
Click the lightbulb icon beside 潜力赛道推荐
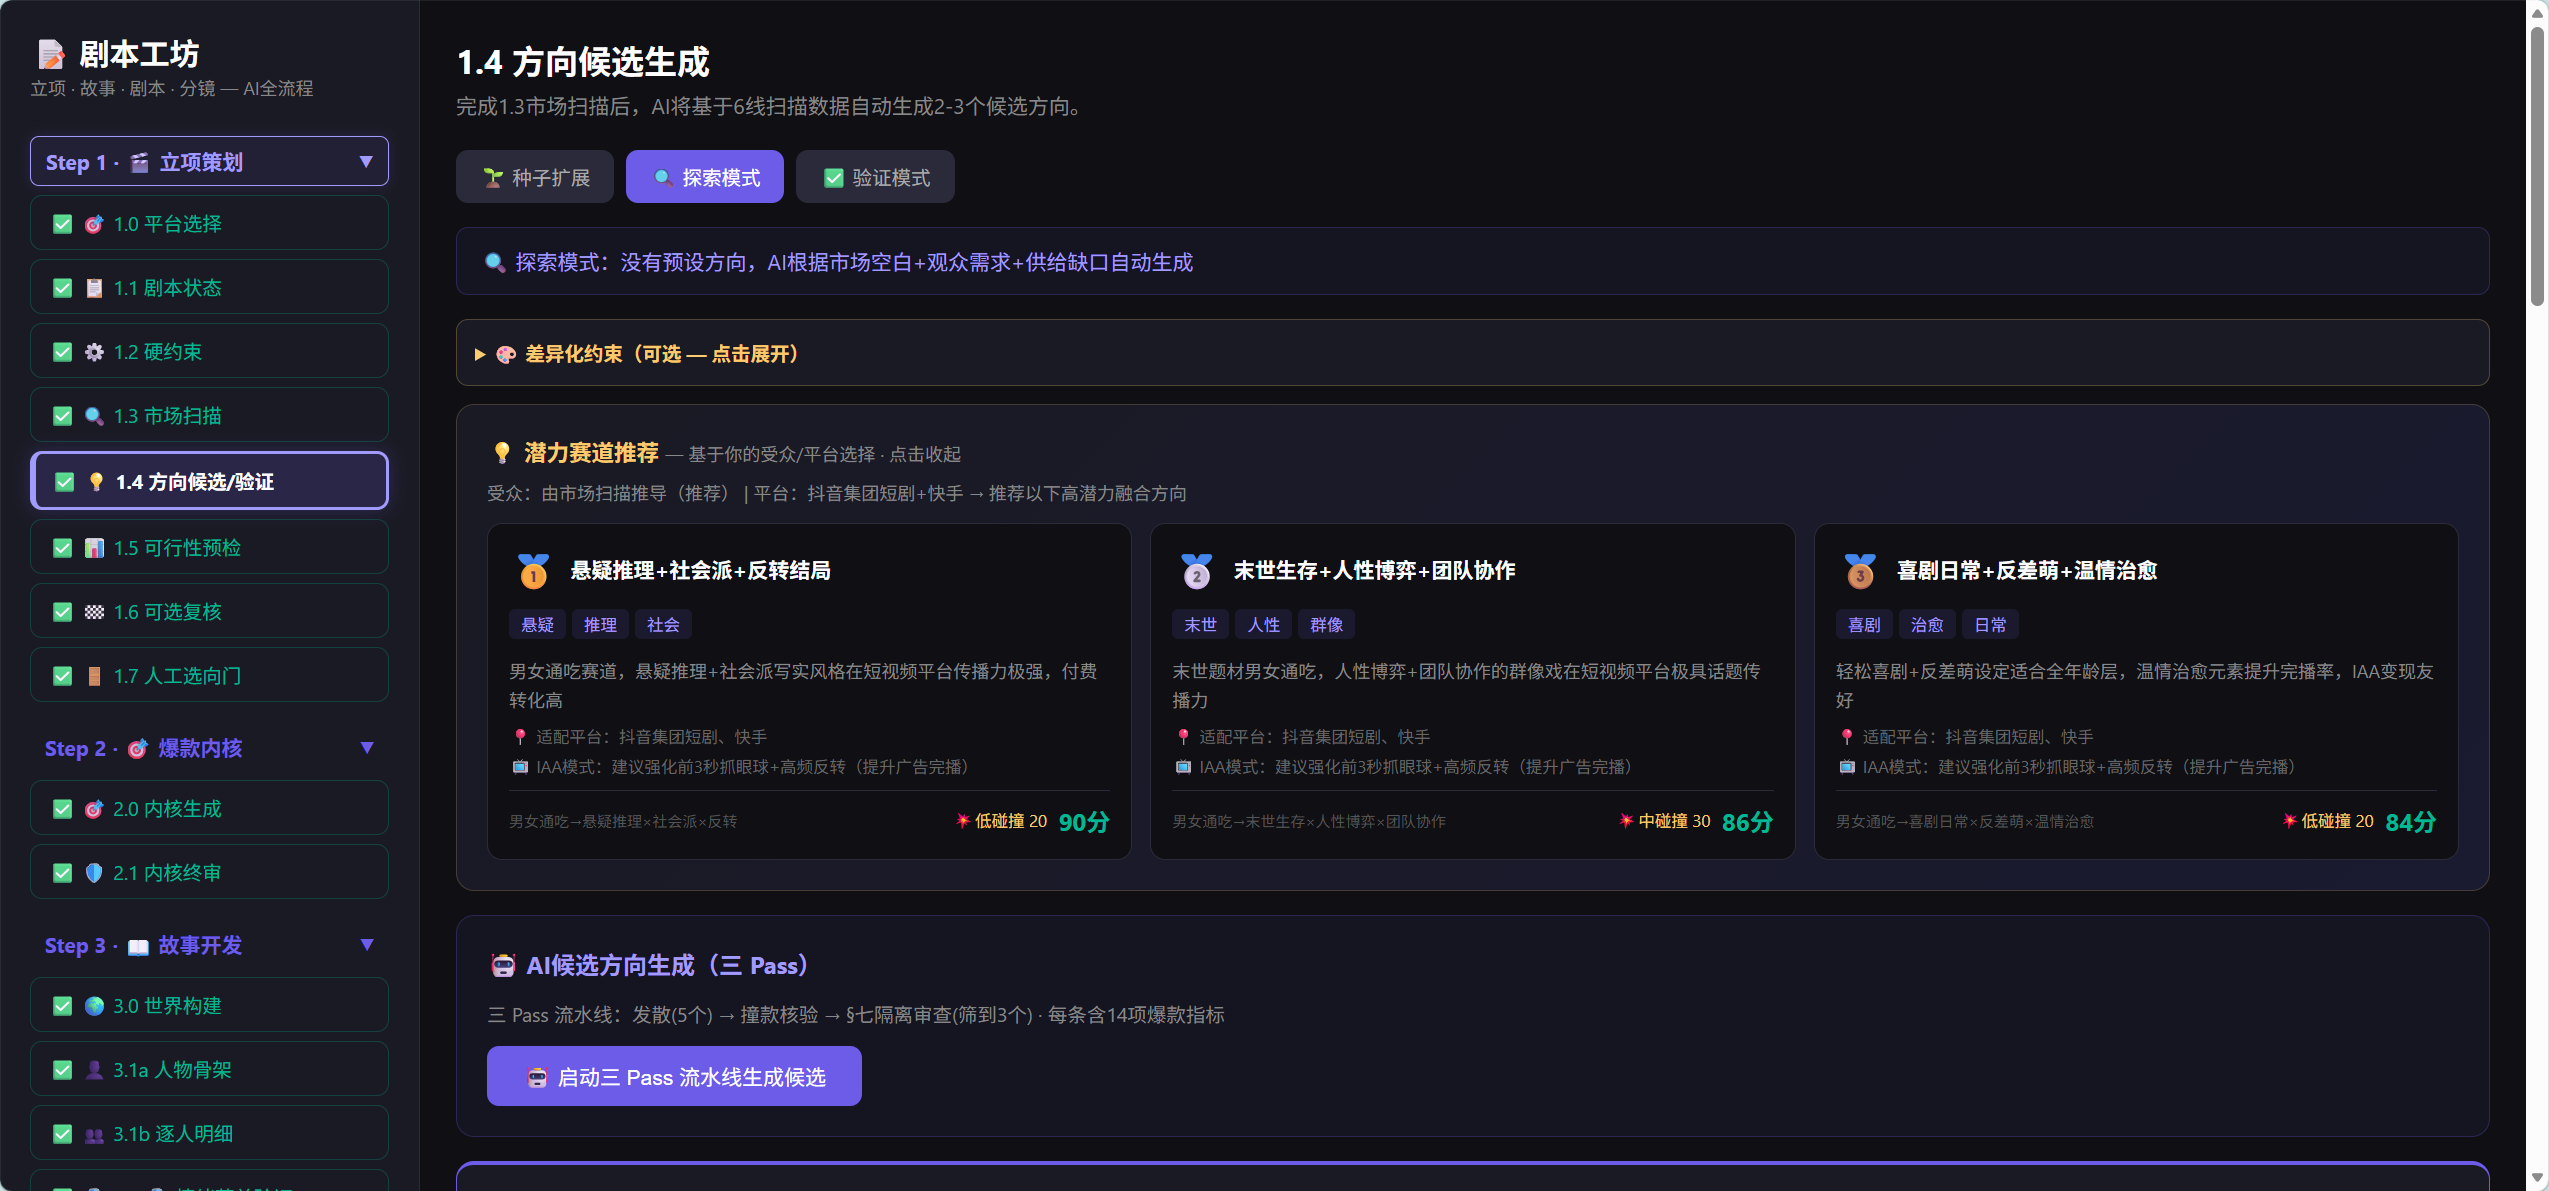[502, 453]
